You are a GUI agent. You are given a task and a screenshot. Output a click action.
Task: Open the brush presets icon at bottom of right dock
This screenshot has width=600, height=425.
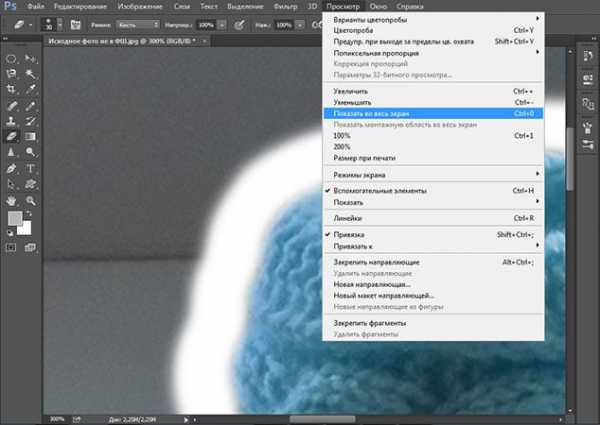(588, 145)
